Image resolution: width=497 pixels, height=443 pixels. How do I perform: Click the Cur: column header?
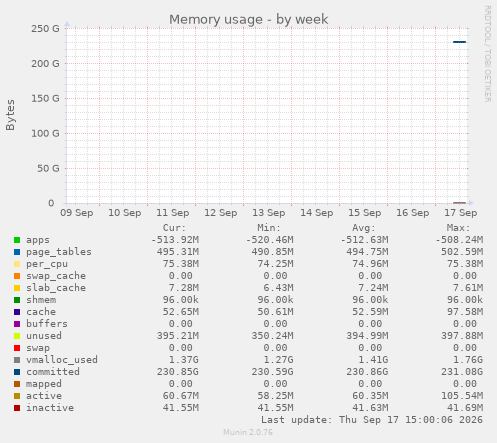[x=174, y=228]
